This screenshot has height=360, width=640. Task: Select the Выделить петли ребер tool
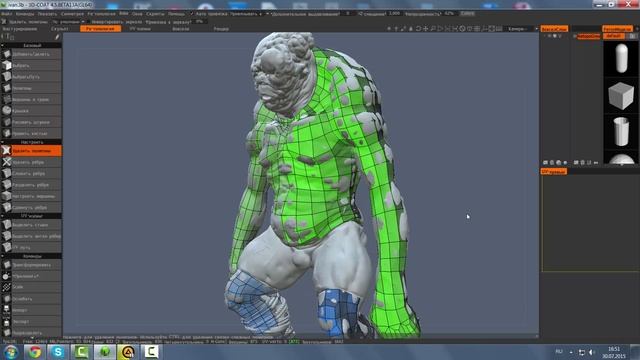click(x=31, y=236)
